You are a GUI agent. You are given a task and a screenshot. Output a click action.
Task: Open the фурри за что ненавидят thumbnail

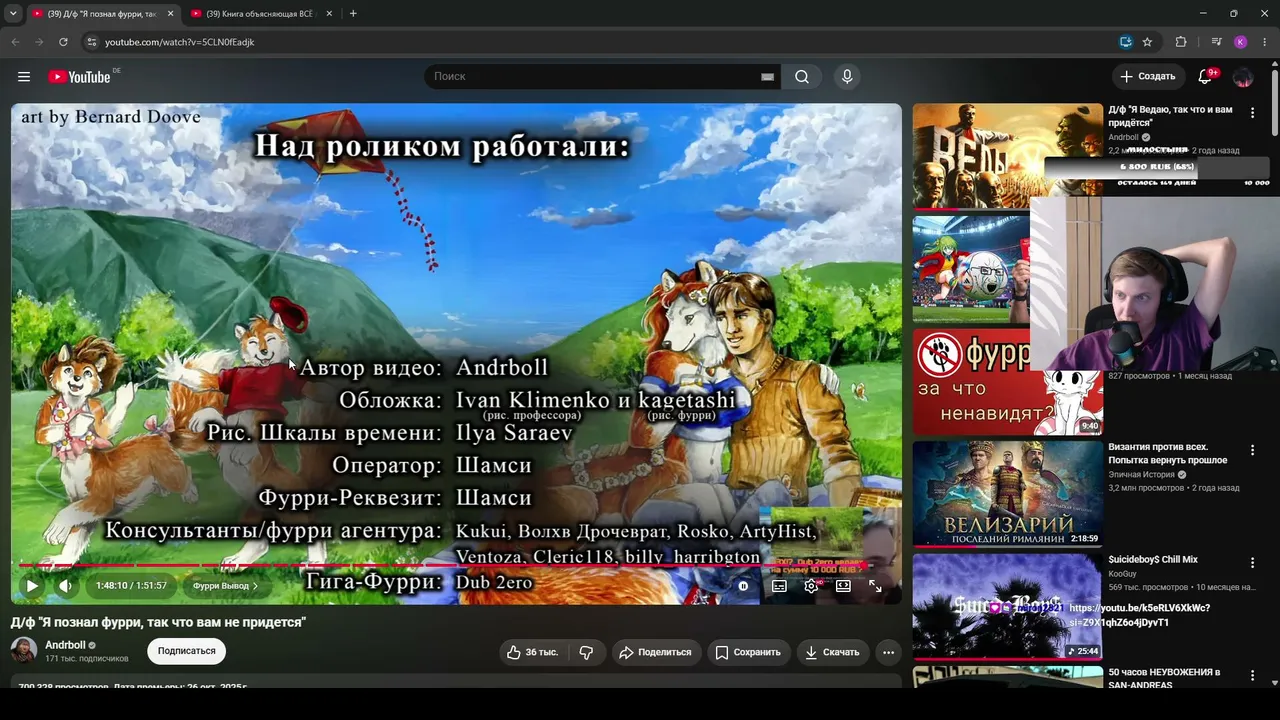click(1007, 382)
